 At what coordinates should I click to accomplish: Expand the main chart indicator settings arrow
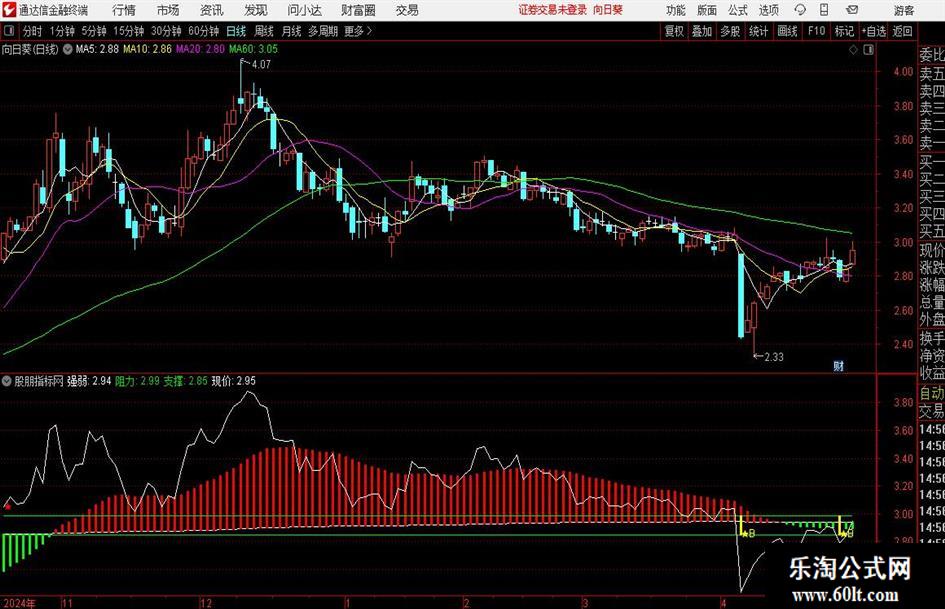(x=67, y=49)
